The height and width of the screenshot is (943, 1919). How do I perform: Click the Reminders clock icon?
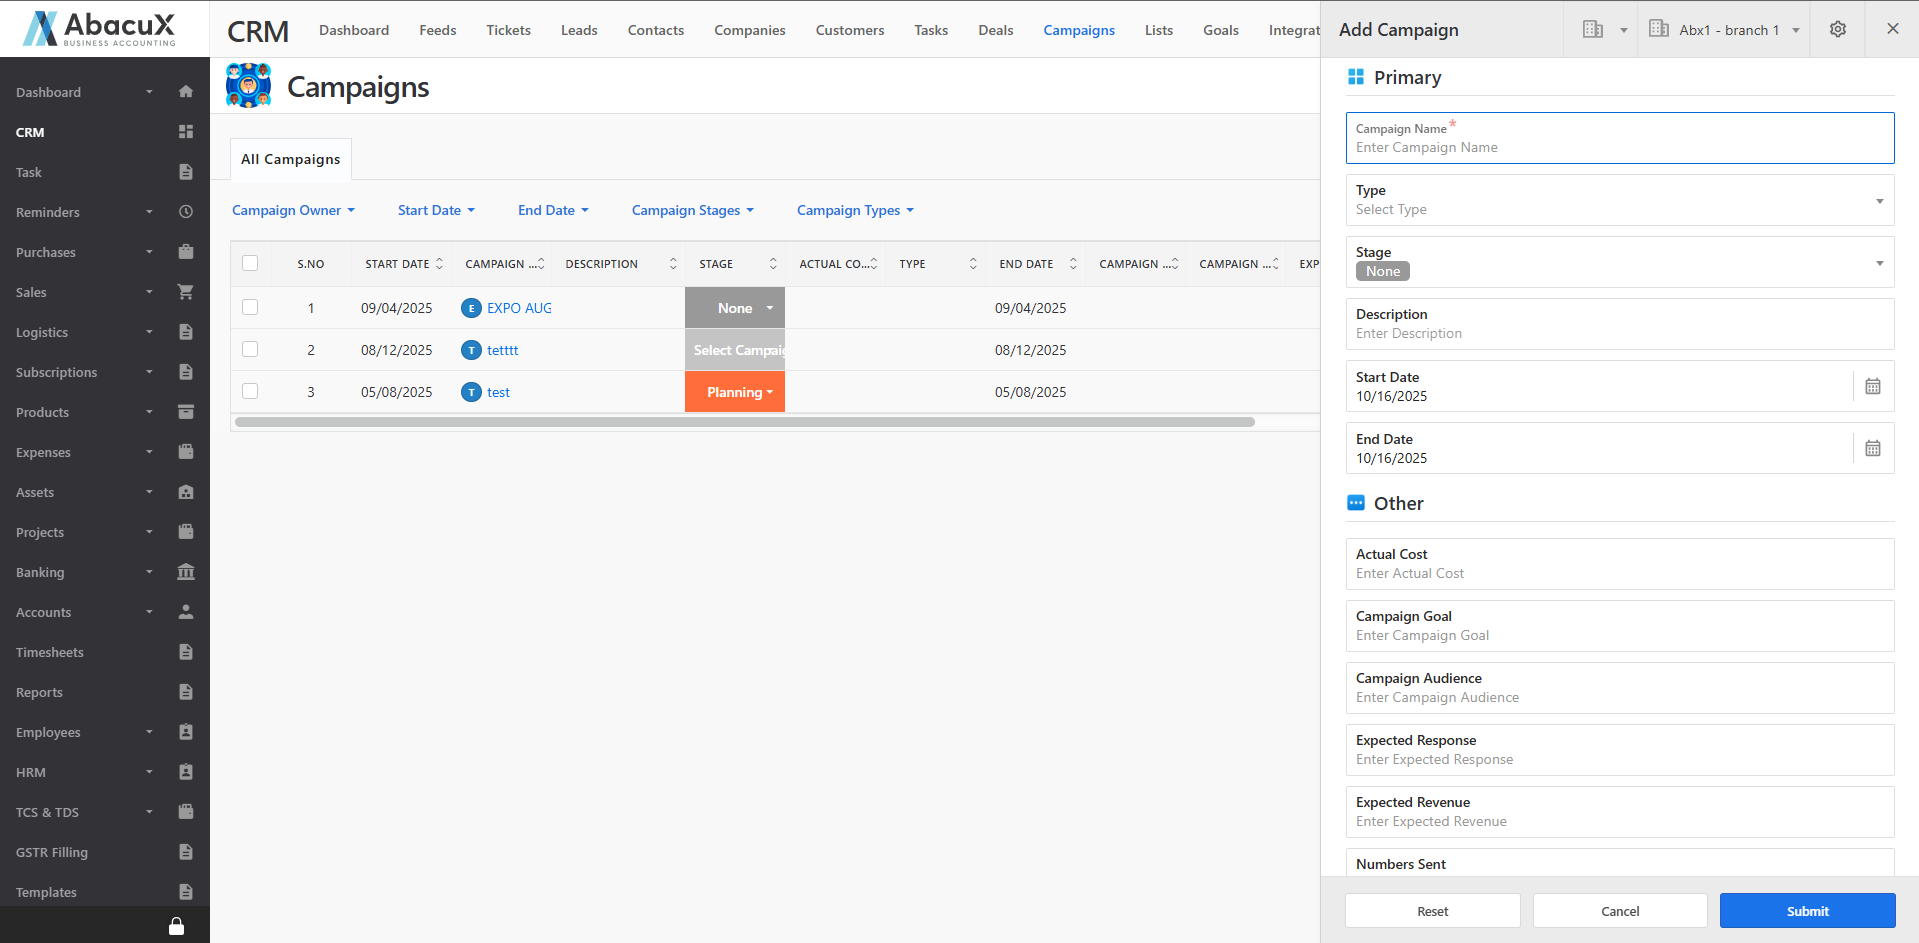coord(185,212)
